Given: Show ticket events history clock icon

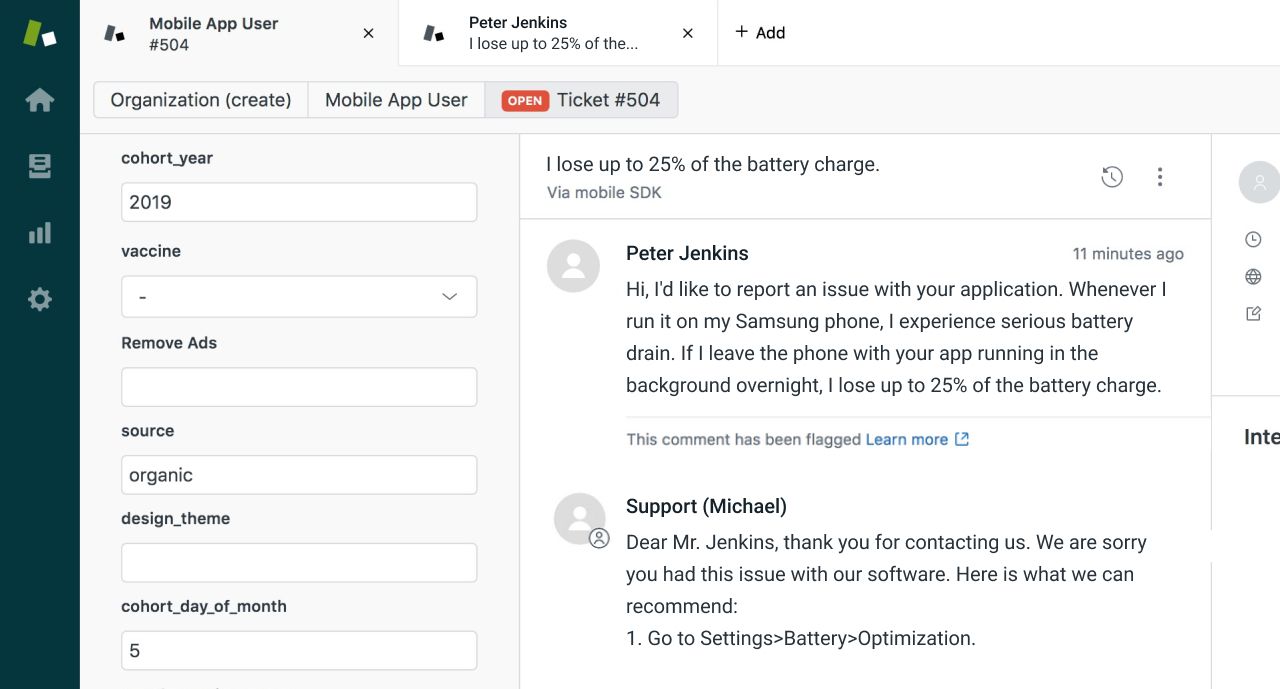Looking at the screenshot, I should coord(1112,177).
